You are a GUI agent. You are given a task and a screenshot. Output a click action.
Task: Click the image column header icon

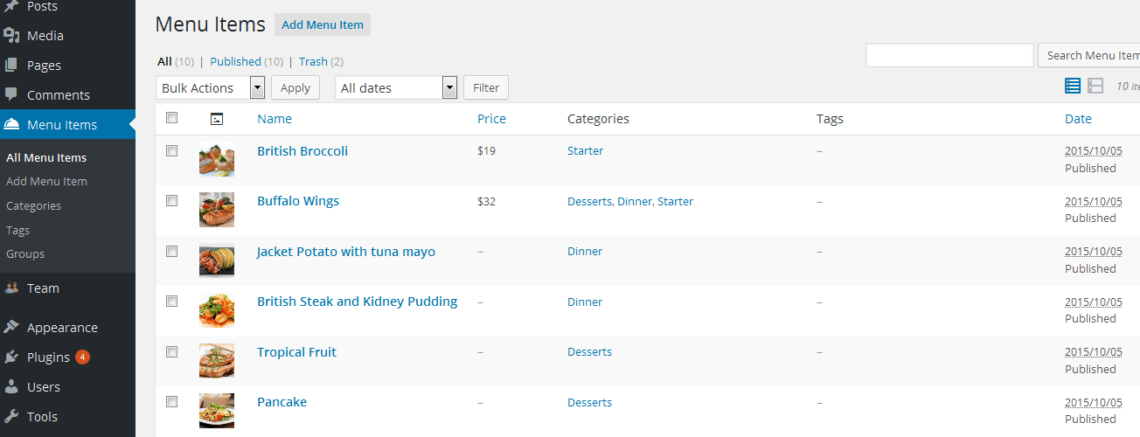point(216,119)
